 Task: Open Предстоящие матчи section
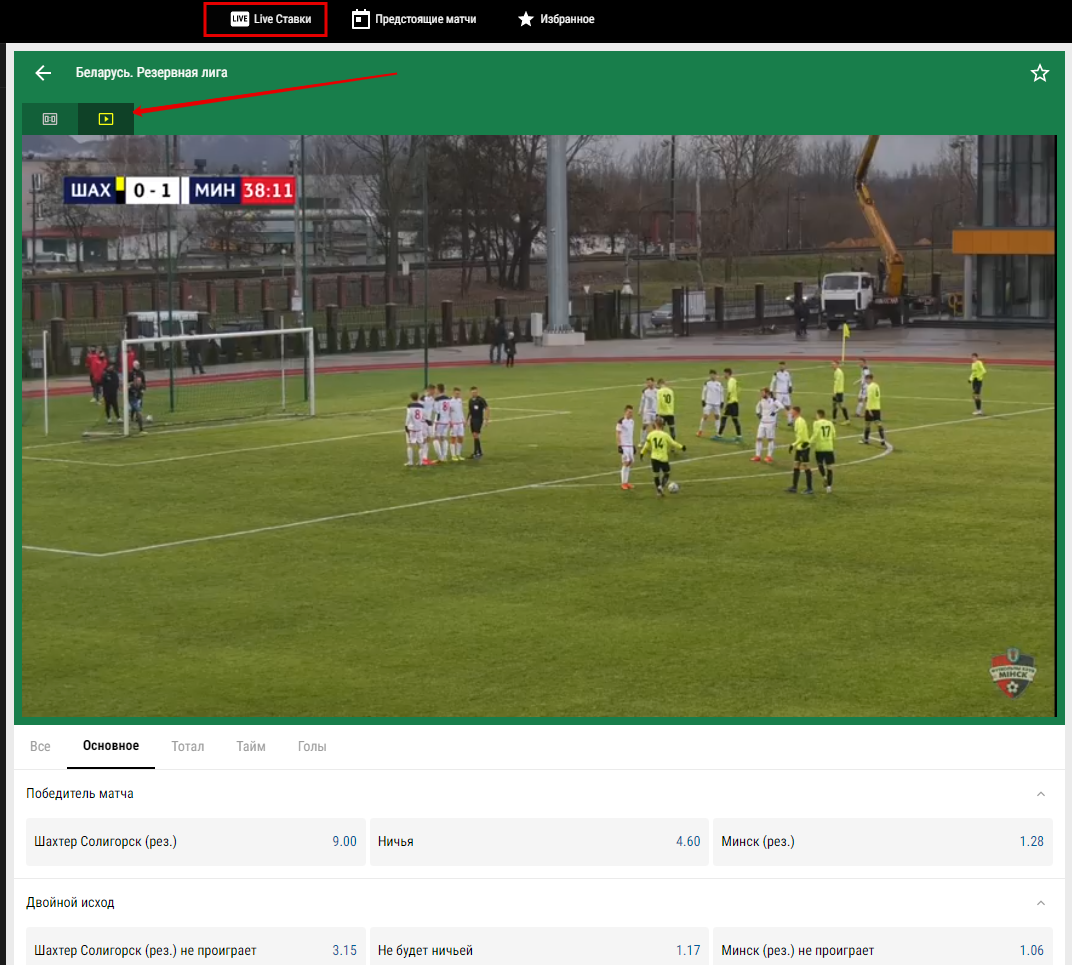[414, 19]
